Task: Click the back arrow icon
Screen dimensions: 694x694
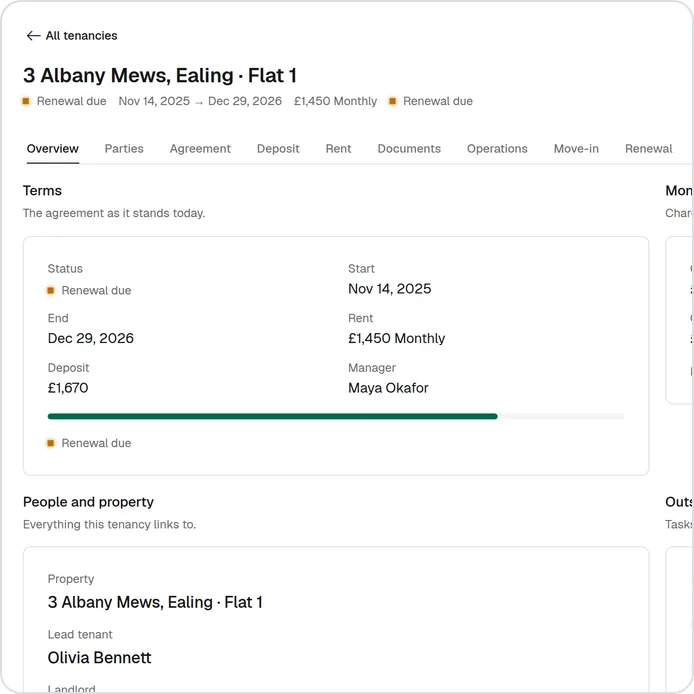Action: [34, 35]
